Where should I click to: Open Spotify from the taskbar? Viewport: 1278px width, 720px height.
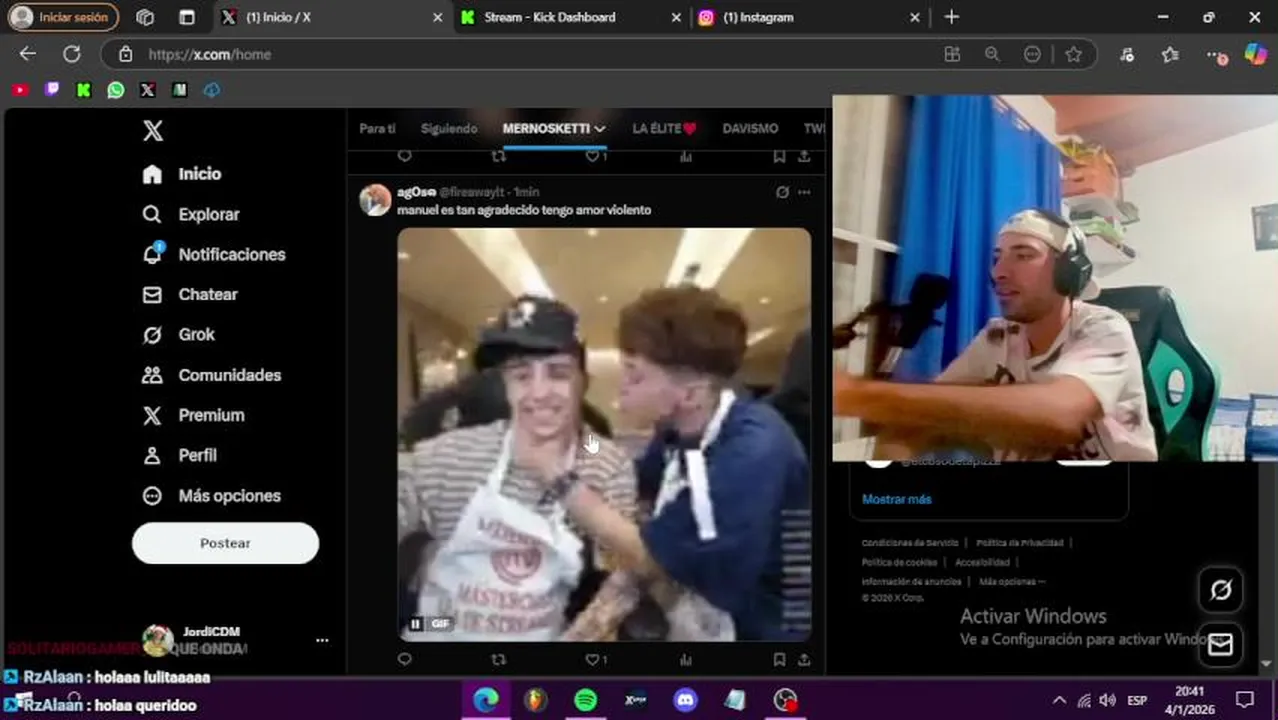[585, 700]
